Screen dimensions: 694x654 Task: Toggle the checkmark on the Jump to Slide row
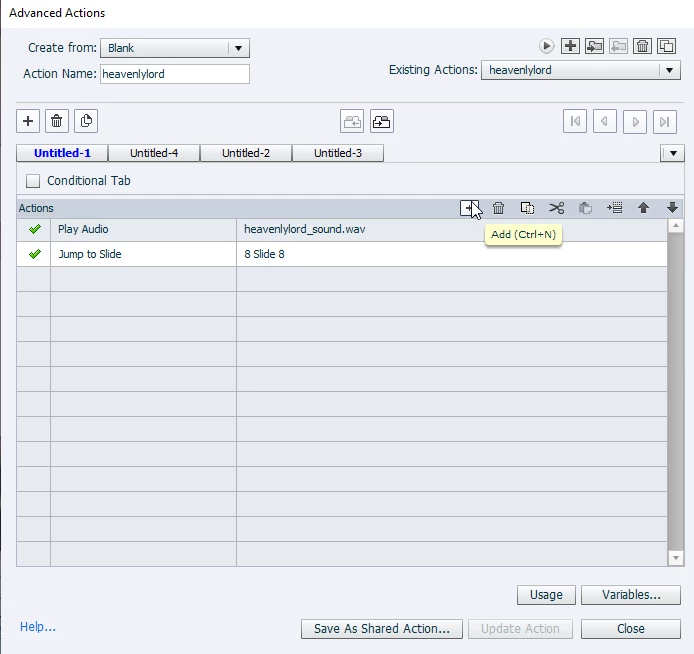(35, 254)
